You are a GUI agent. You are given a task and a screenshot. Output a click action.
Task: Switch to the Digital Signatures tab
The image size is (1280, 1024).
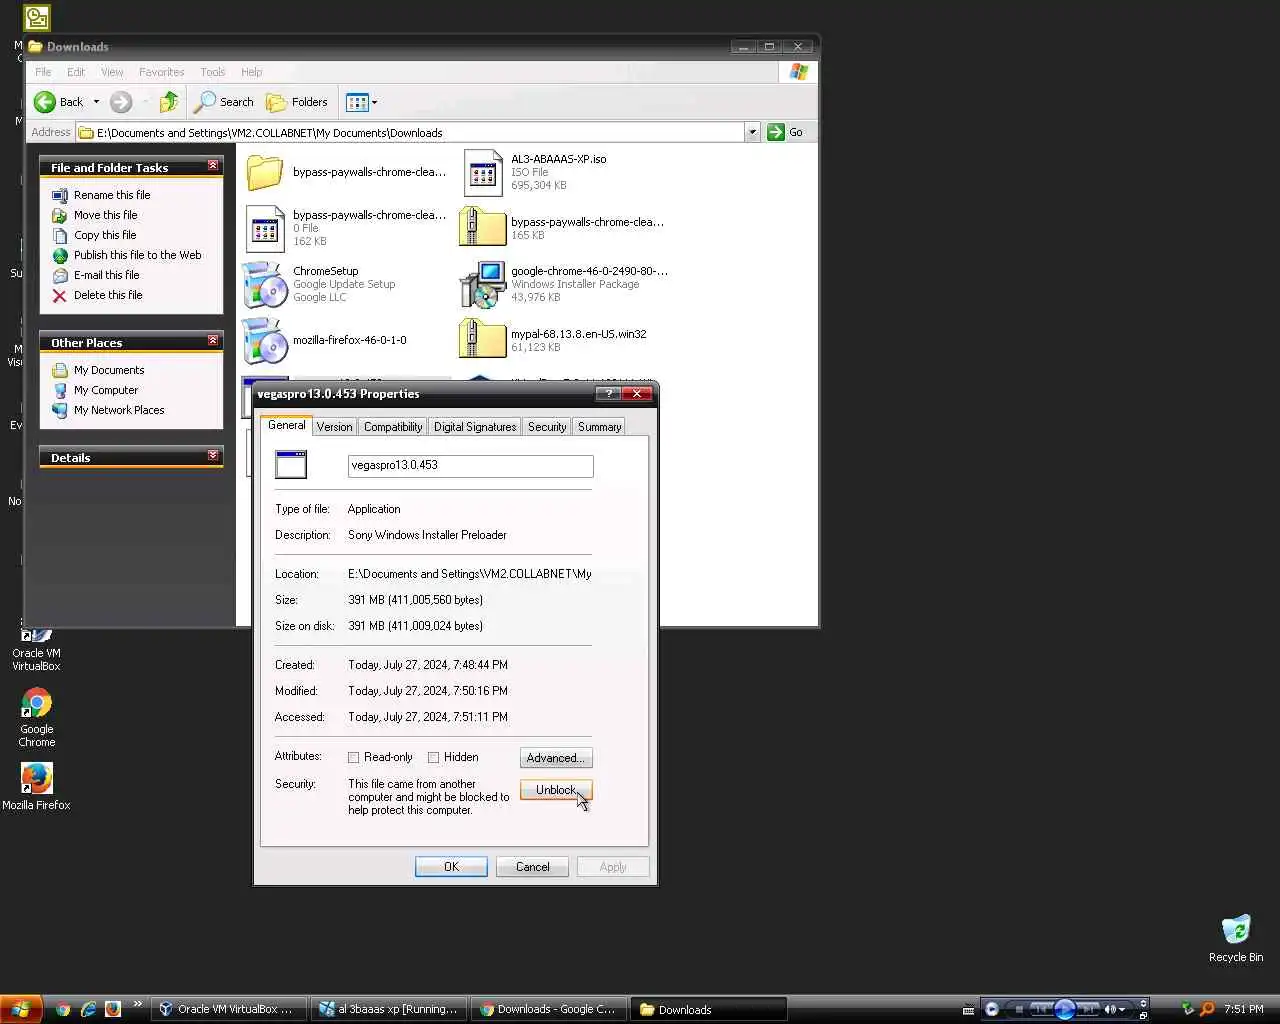point(475,426)
